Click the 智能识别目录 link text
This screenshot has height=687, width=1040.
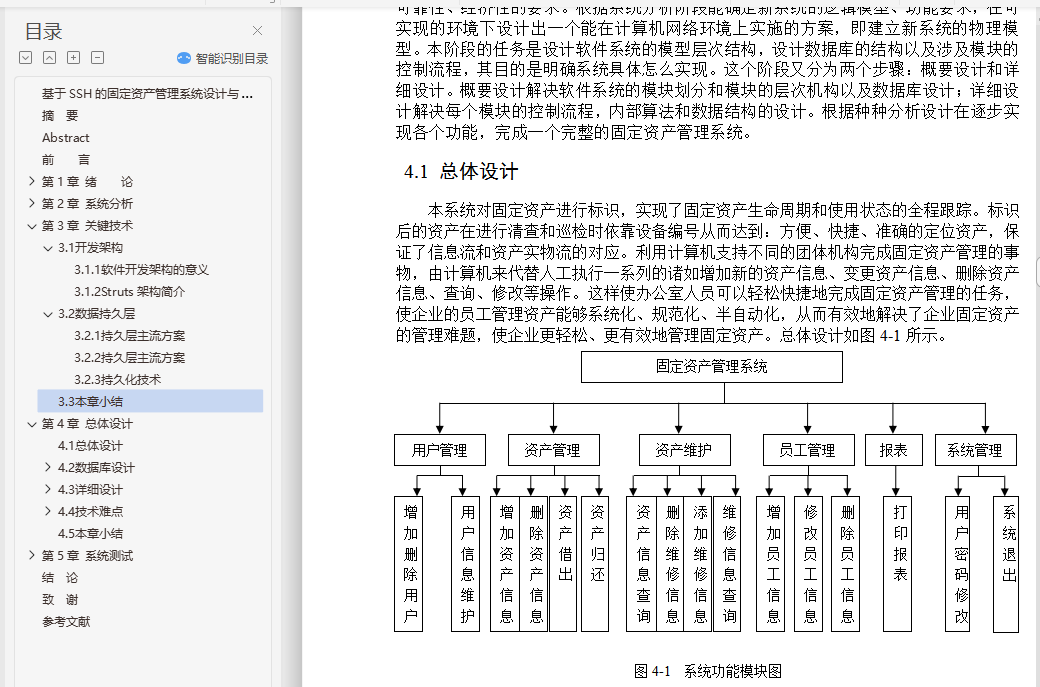tap(231, 58)
